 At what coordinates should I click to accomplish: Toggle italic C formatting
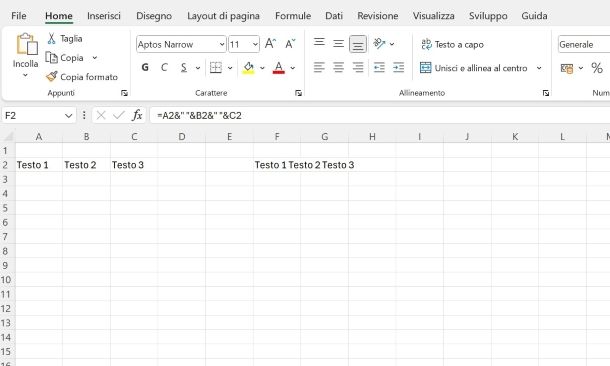(164, 68)
